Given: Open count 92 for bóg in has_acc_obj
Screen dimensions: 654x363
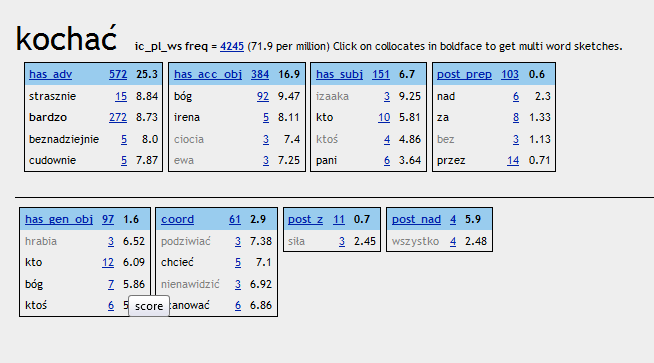Looking at the screenshot, I should point(263,96).
